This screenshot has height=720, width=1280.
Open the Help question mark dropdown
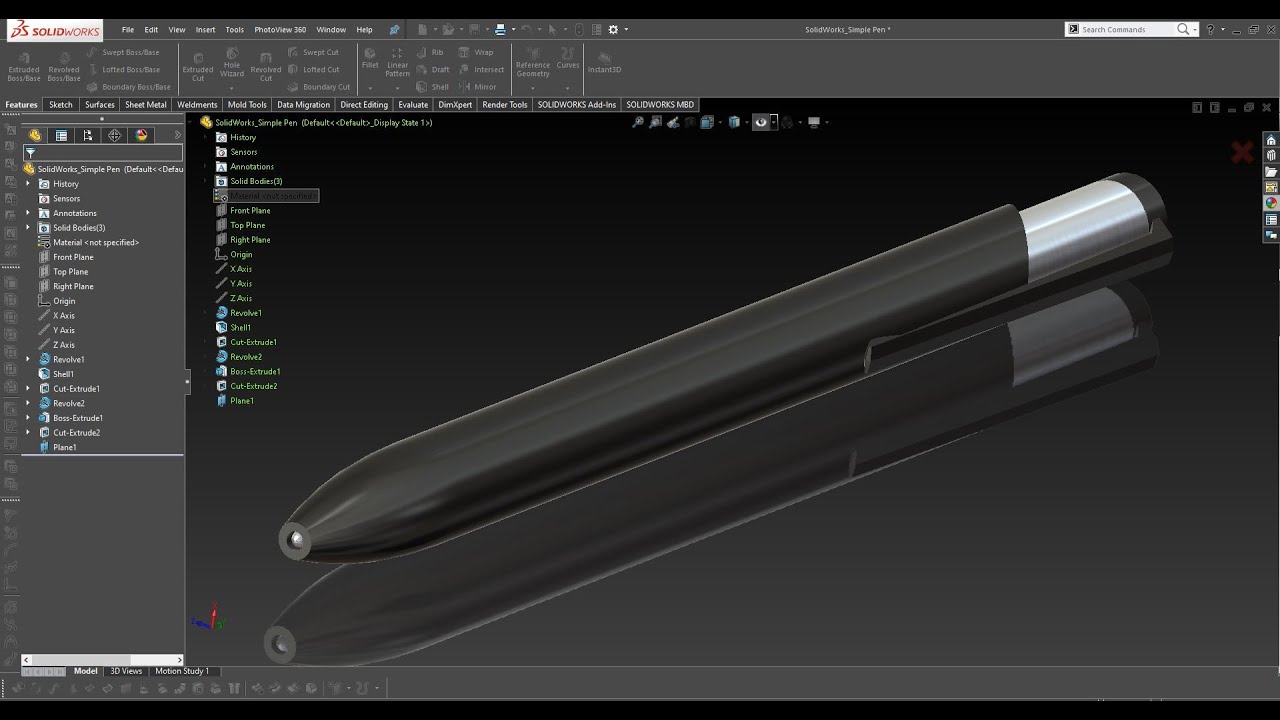coord(1222,30)
